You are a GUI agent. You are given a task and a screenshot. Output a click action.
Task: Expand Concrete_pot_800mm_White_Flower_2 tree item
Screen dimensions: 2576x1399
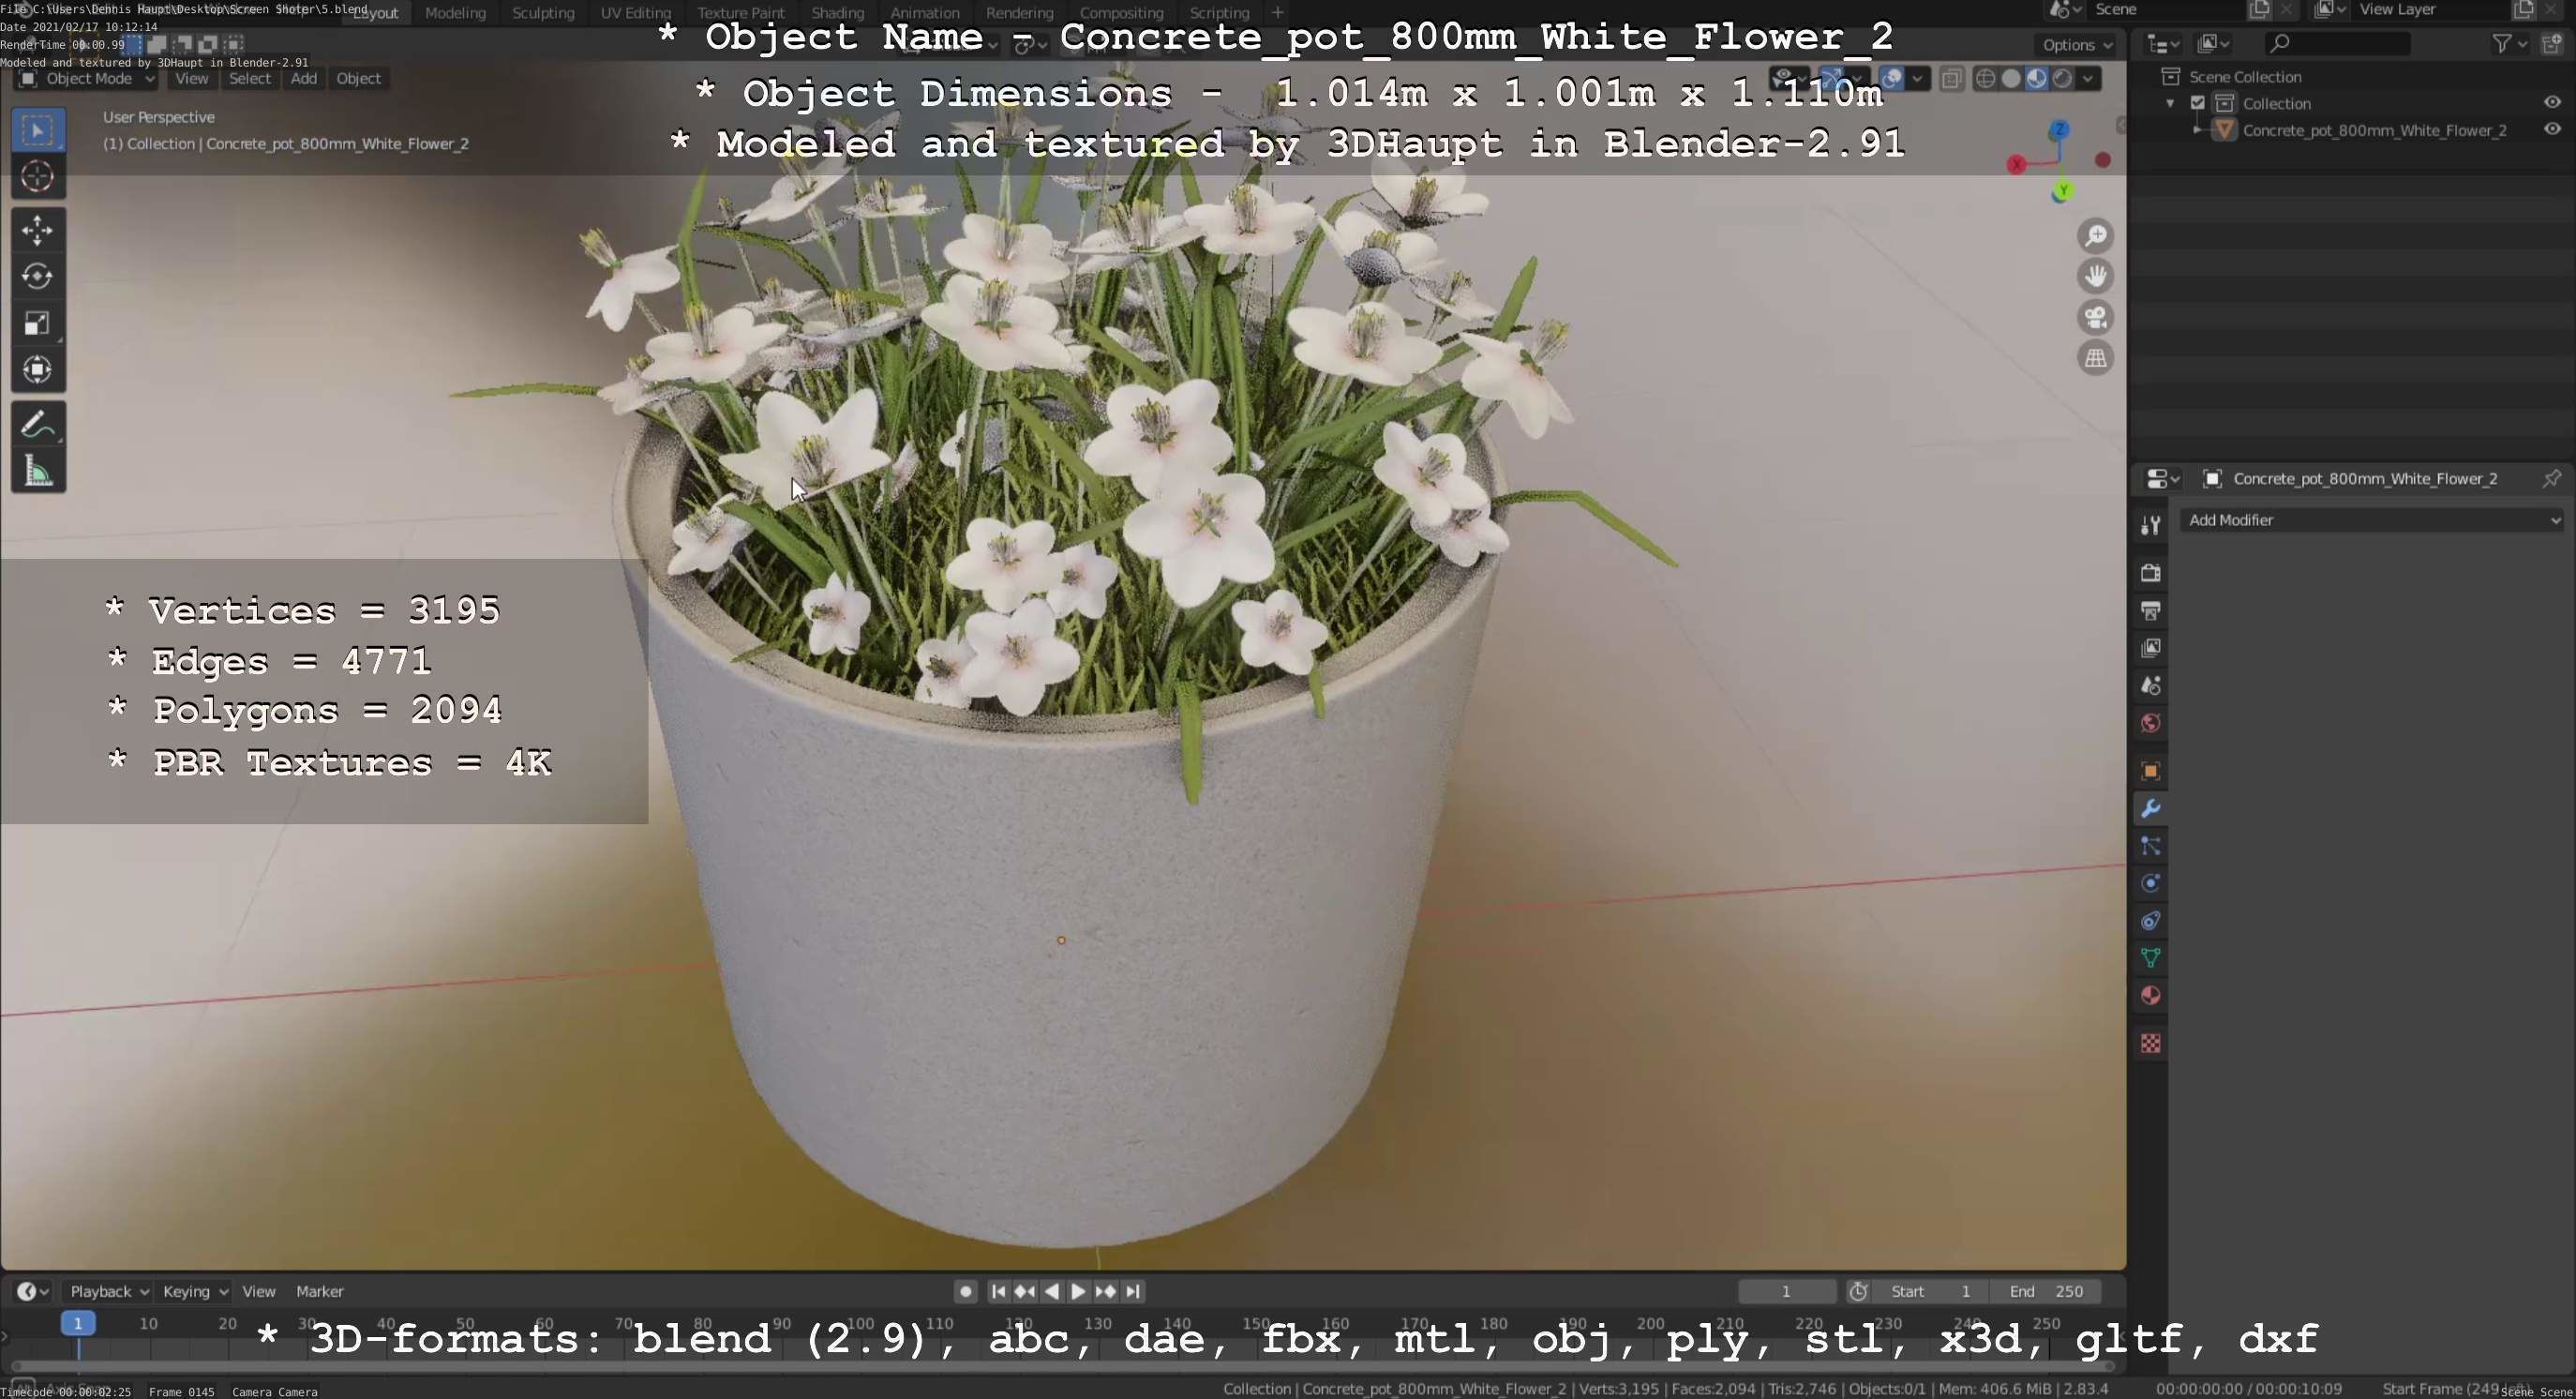pyautogui.click(x=2197, y=130)
